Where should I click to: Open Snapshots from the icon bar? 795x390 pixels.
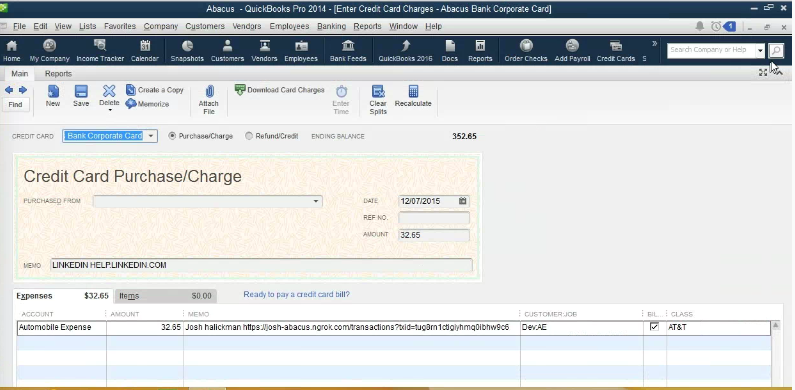187,51
